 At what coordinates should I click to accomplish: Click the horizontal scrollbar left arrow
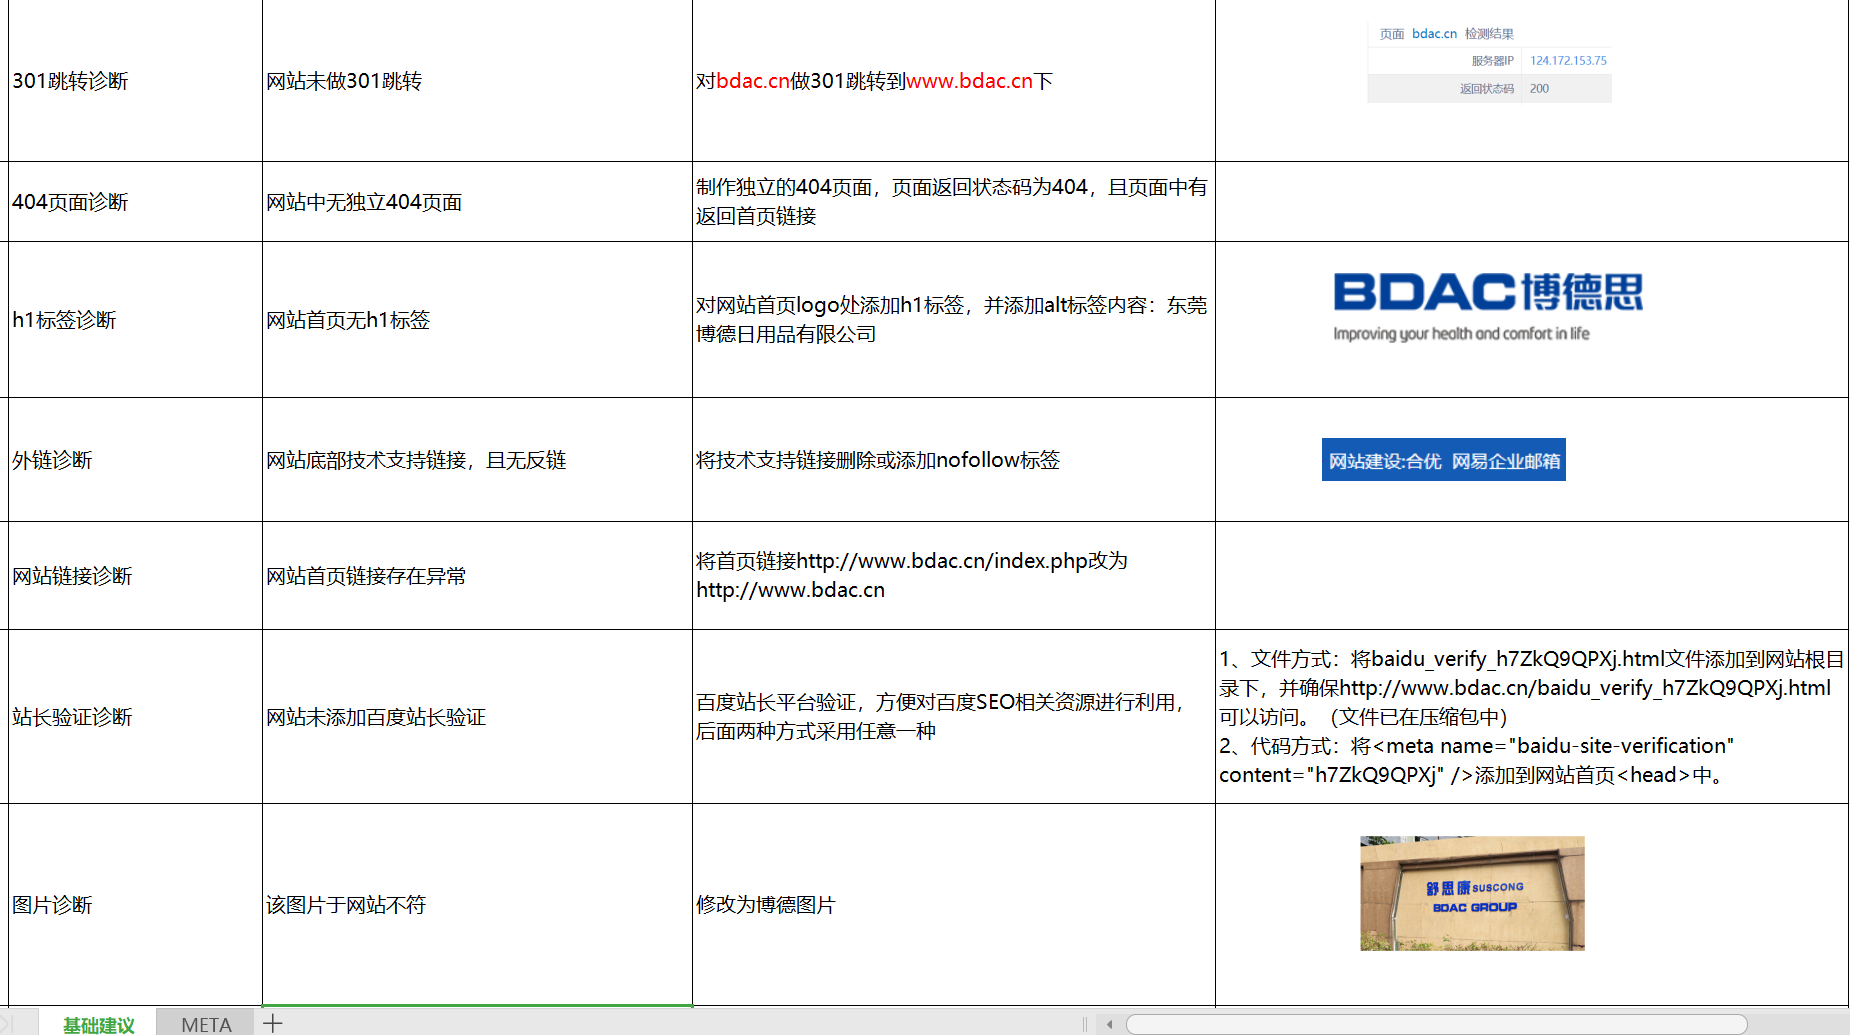tap(1109, 1024)
